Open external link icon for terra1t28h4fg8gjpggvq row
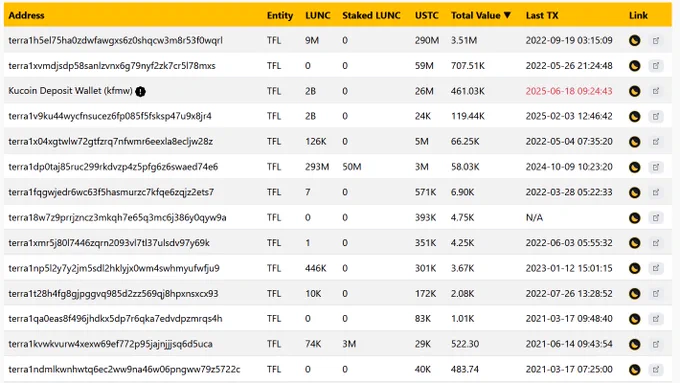This screenshot has height=383, width=680. [x=656, y=294]
